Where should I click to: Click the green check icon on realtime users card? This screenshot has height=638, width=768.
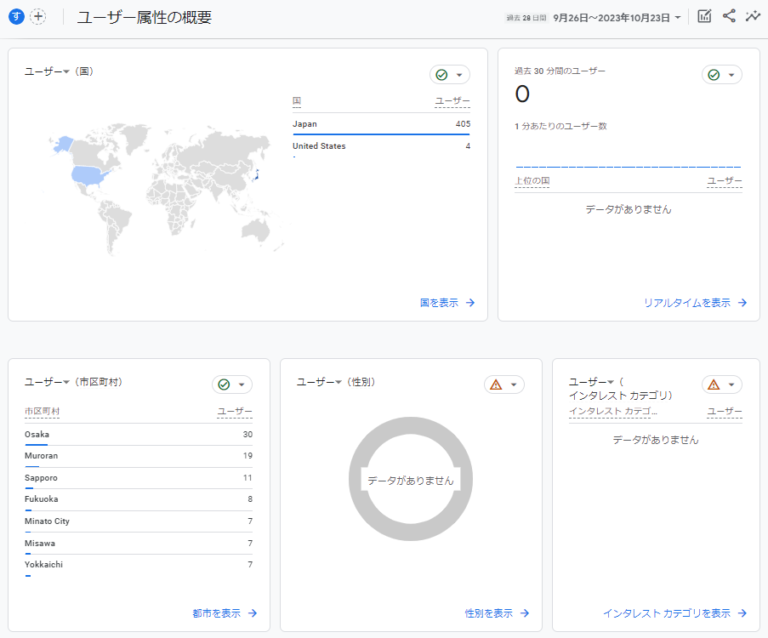(713, 75)
